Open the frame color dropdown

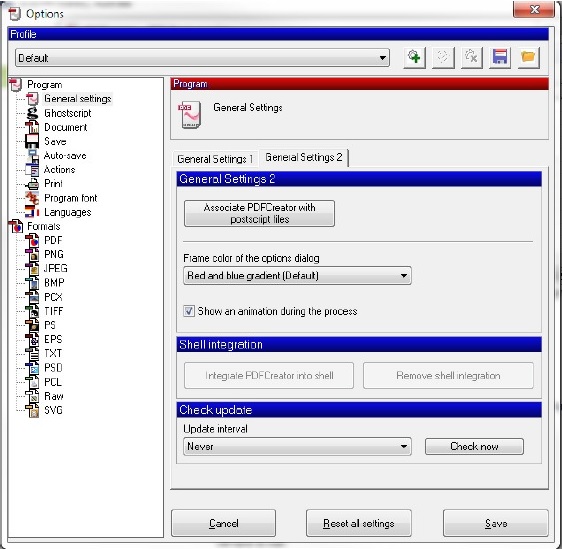click(x=297, y=276)
